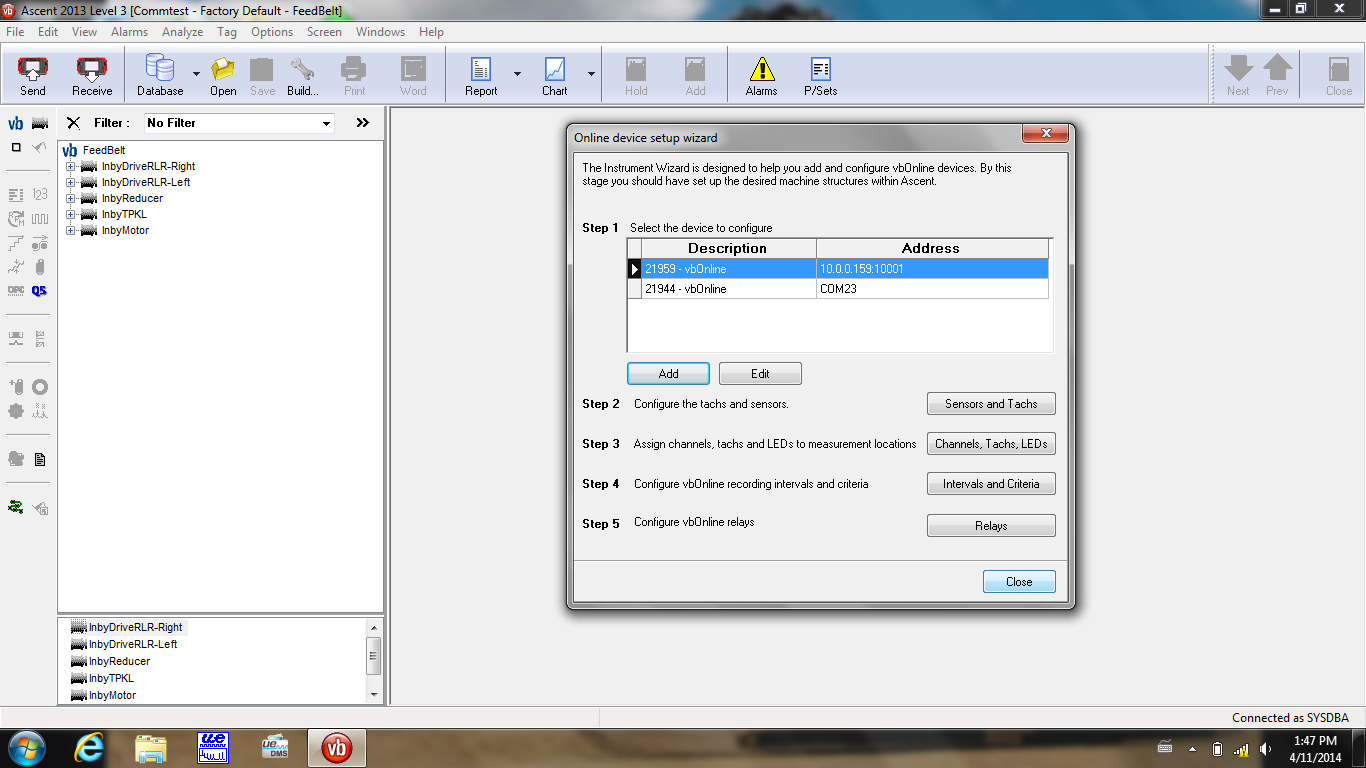The image size is (1366, 768).
Task: Click the Build toolbar icon
Action: tap(302, 76)
